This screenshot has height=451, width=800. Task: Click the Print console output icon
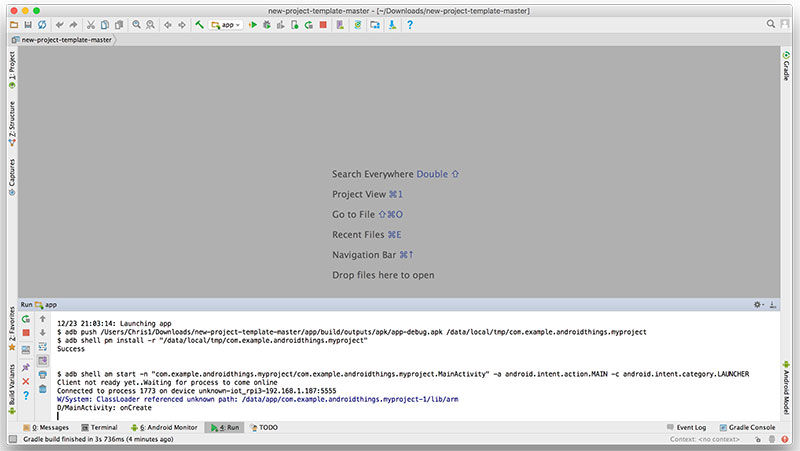(x=43, y=374)
